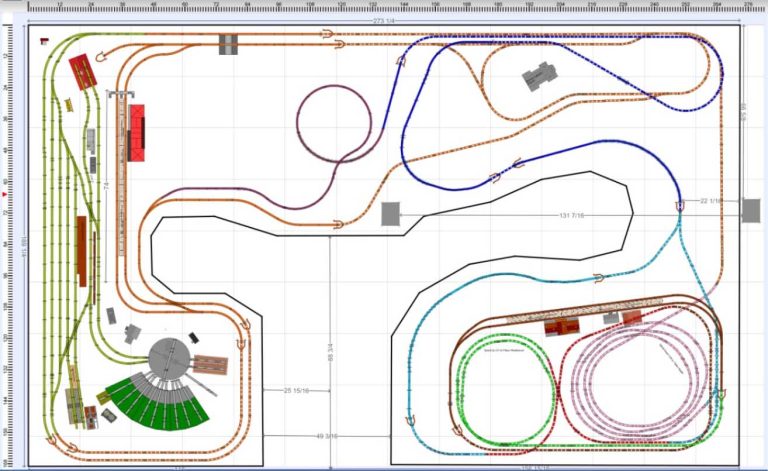Click the red arrow marker on left ruler

5,193
